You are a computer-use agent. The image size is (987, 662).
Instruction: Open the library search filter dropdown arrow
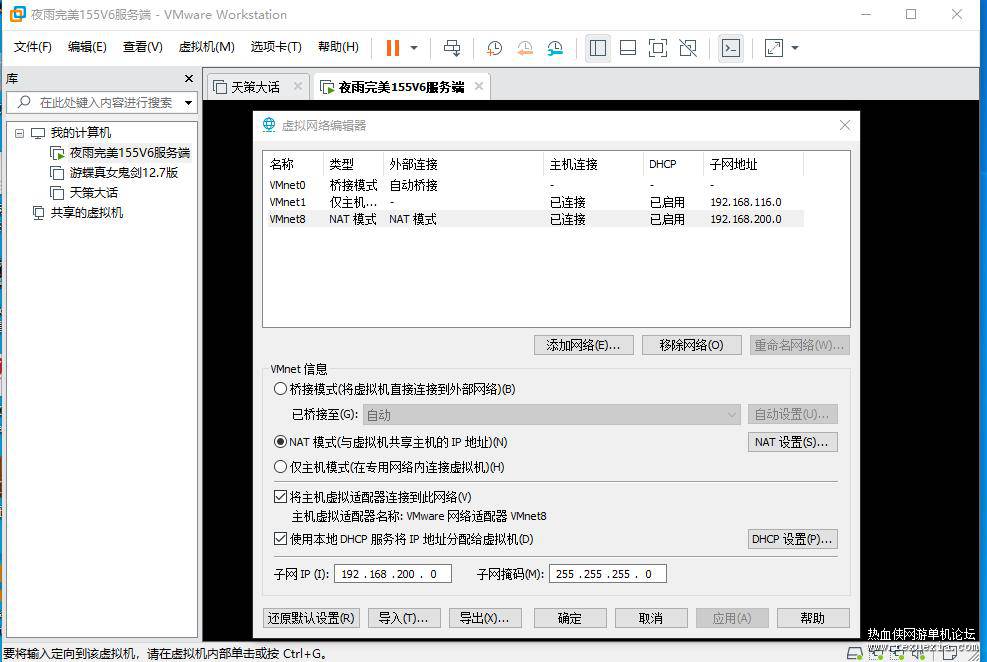click(x=188, y=103)
